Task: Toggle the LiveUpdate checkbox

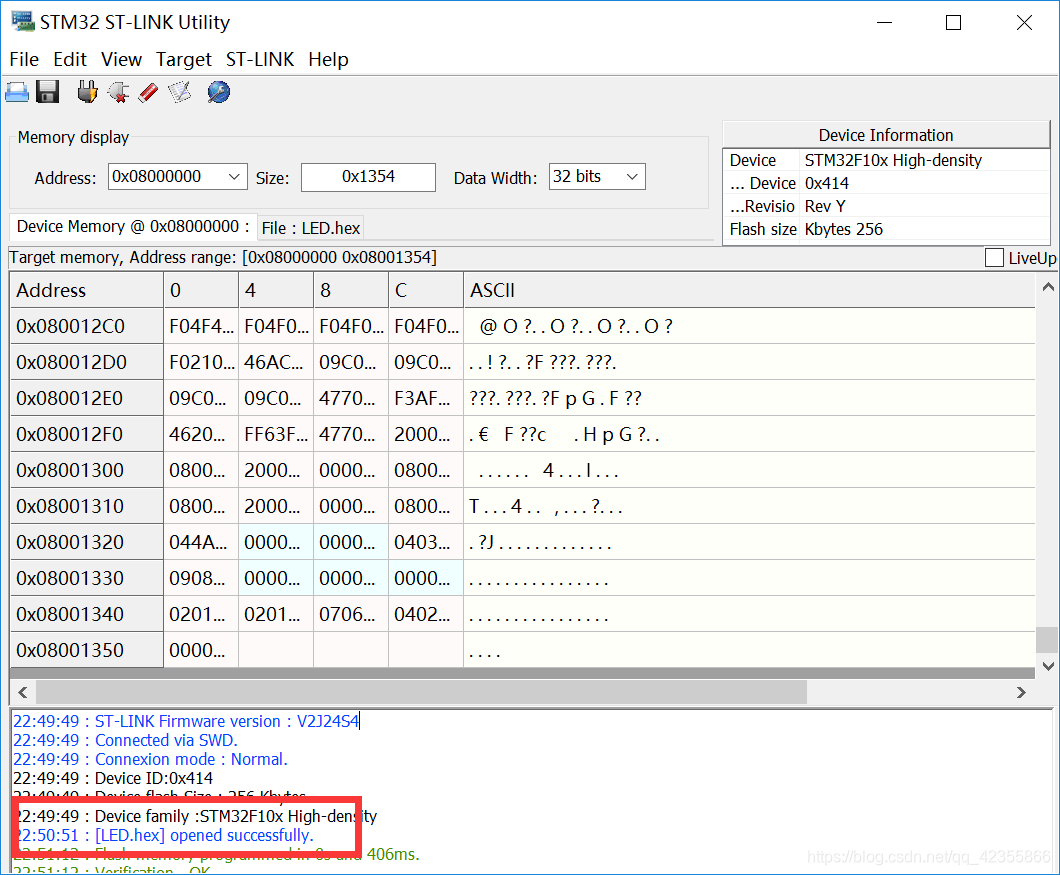Action: (994, 258)
